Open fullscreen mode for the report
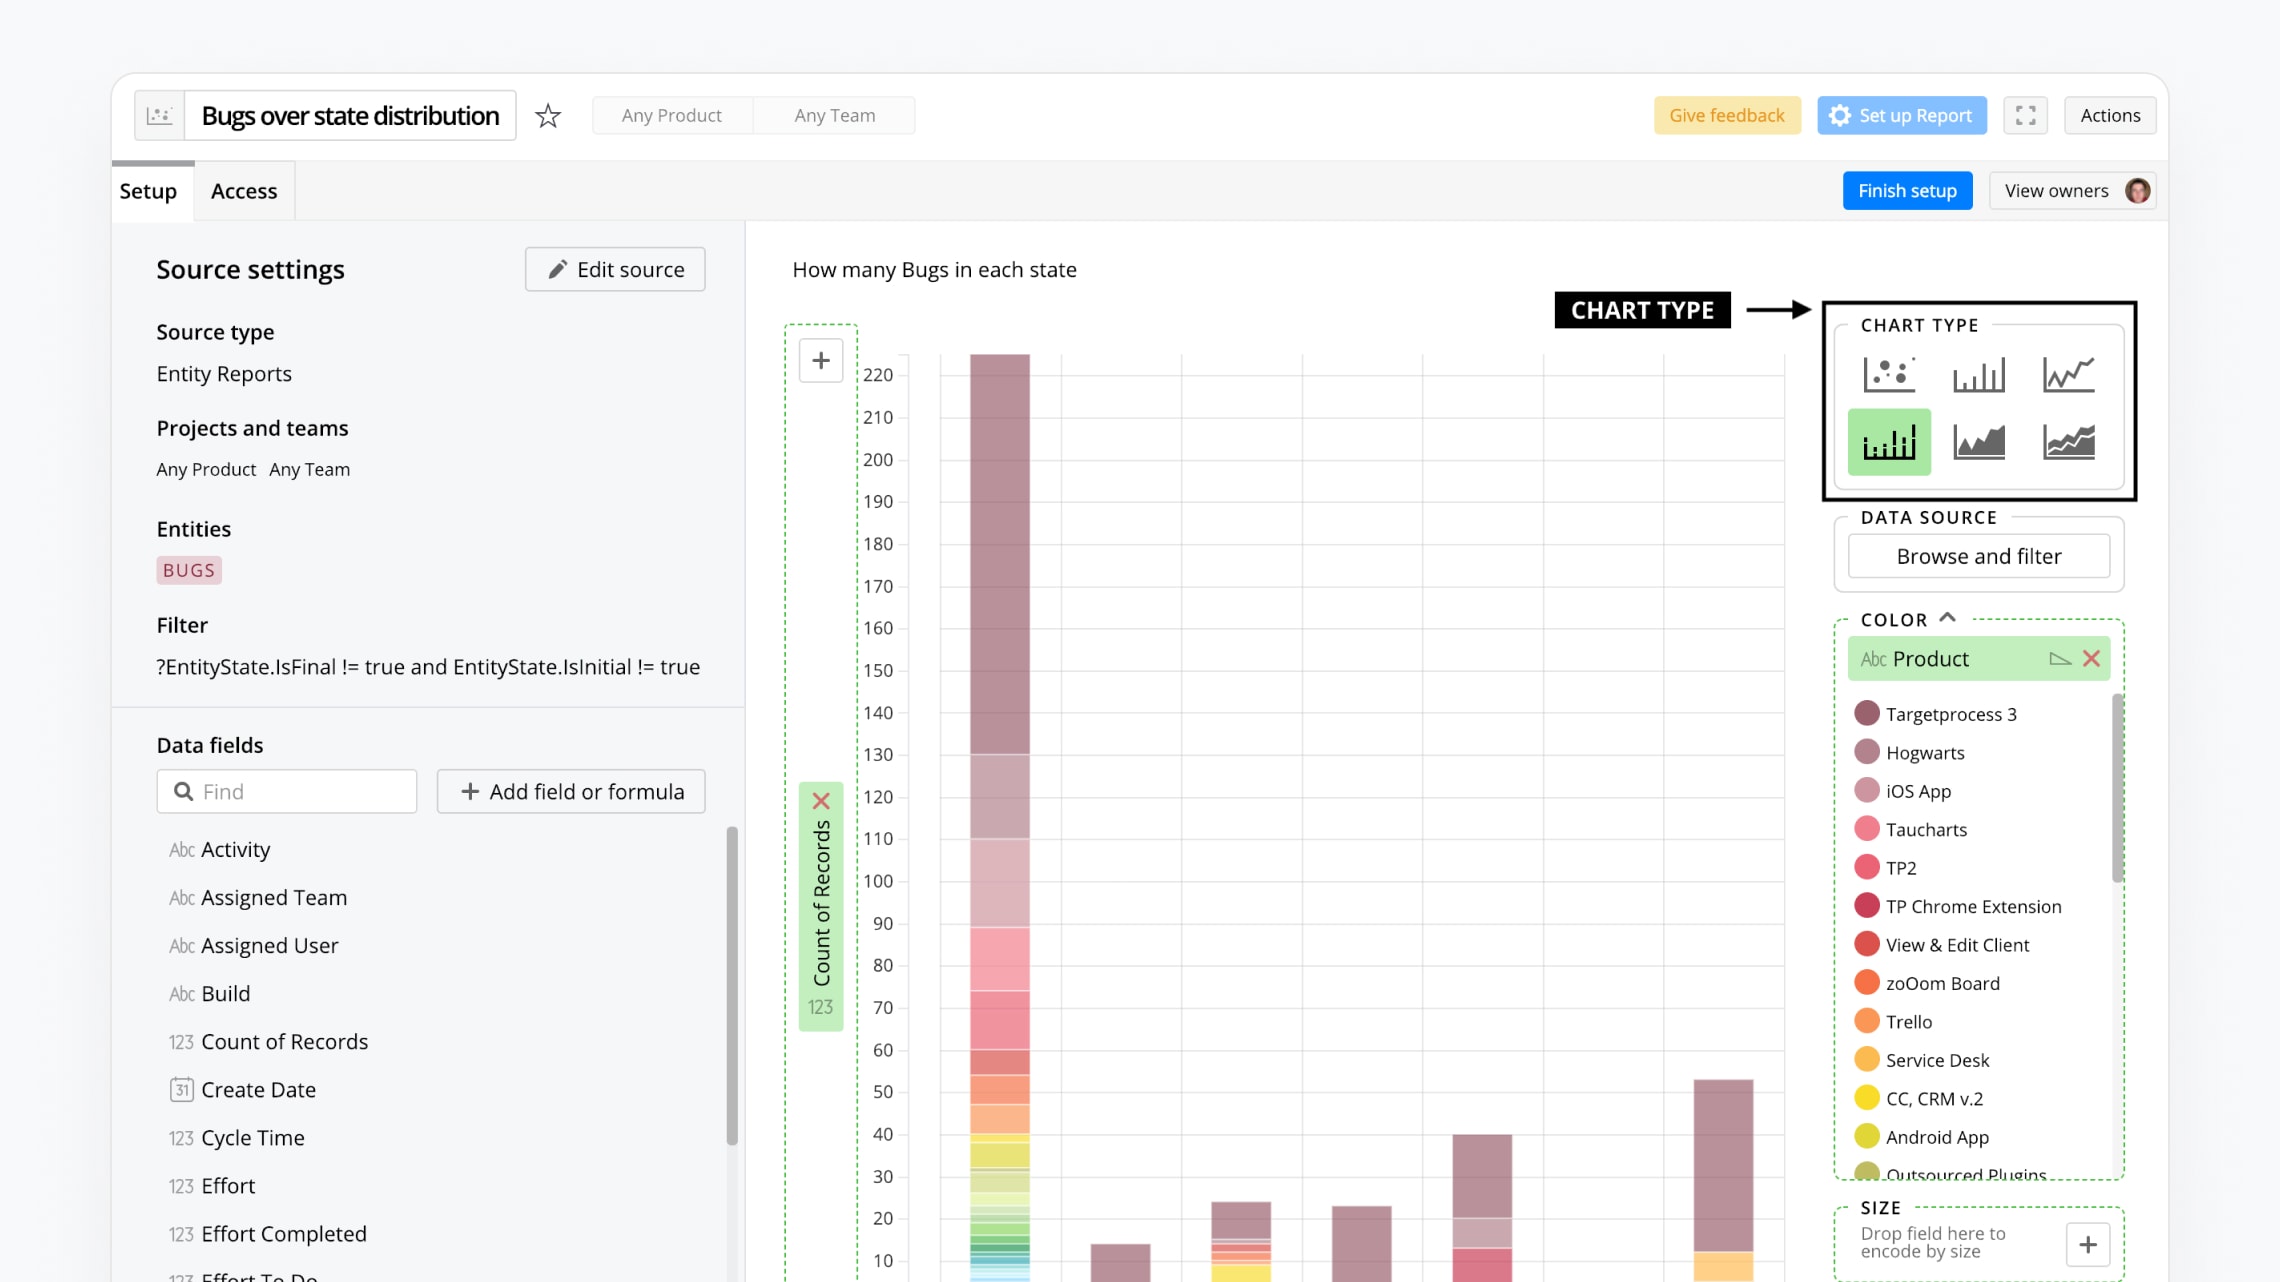This screenshot has height=1282, width=2280. [2025, 115]
